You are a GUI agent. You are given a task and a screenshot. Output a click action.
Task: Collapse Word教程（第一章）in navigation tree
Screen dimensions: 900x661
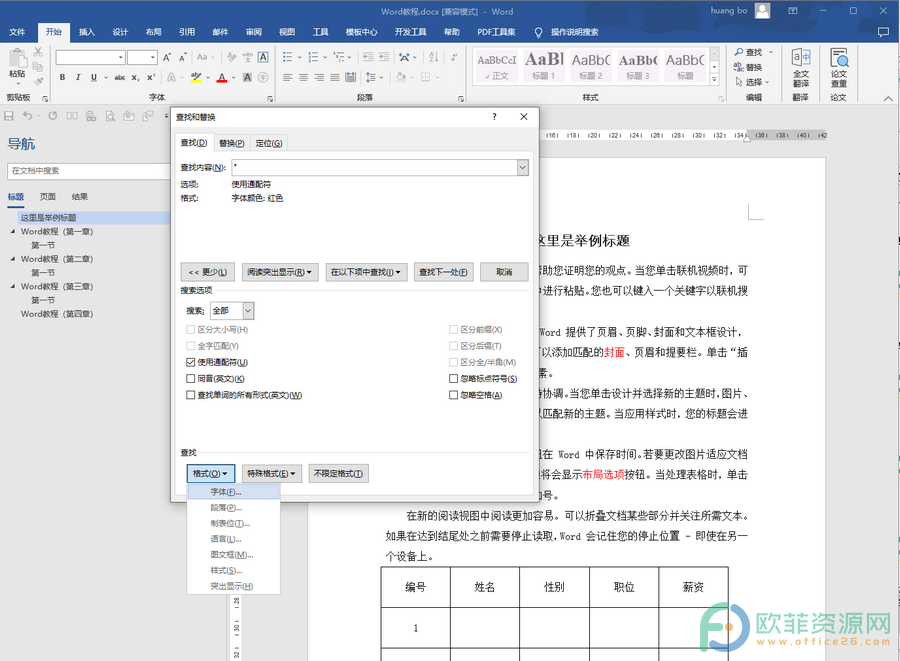(x=13, y=231)
